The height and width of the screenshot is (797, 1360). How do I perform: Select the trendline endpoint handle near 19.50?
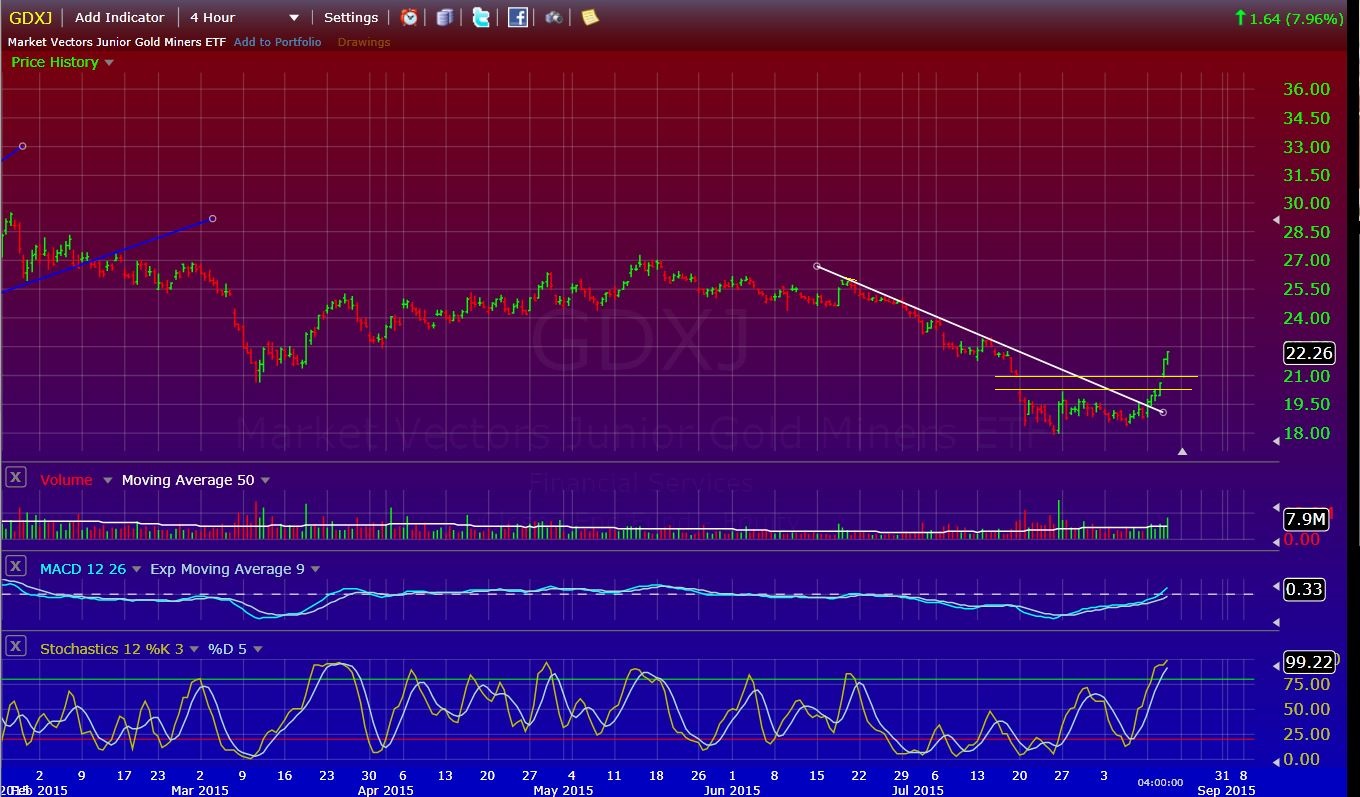click(x=1162, y=412)
